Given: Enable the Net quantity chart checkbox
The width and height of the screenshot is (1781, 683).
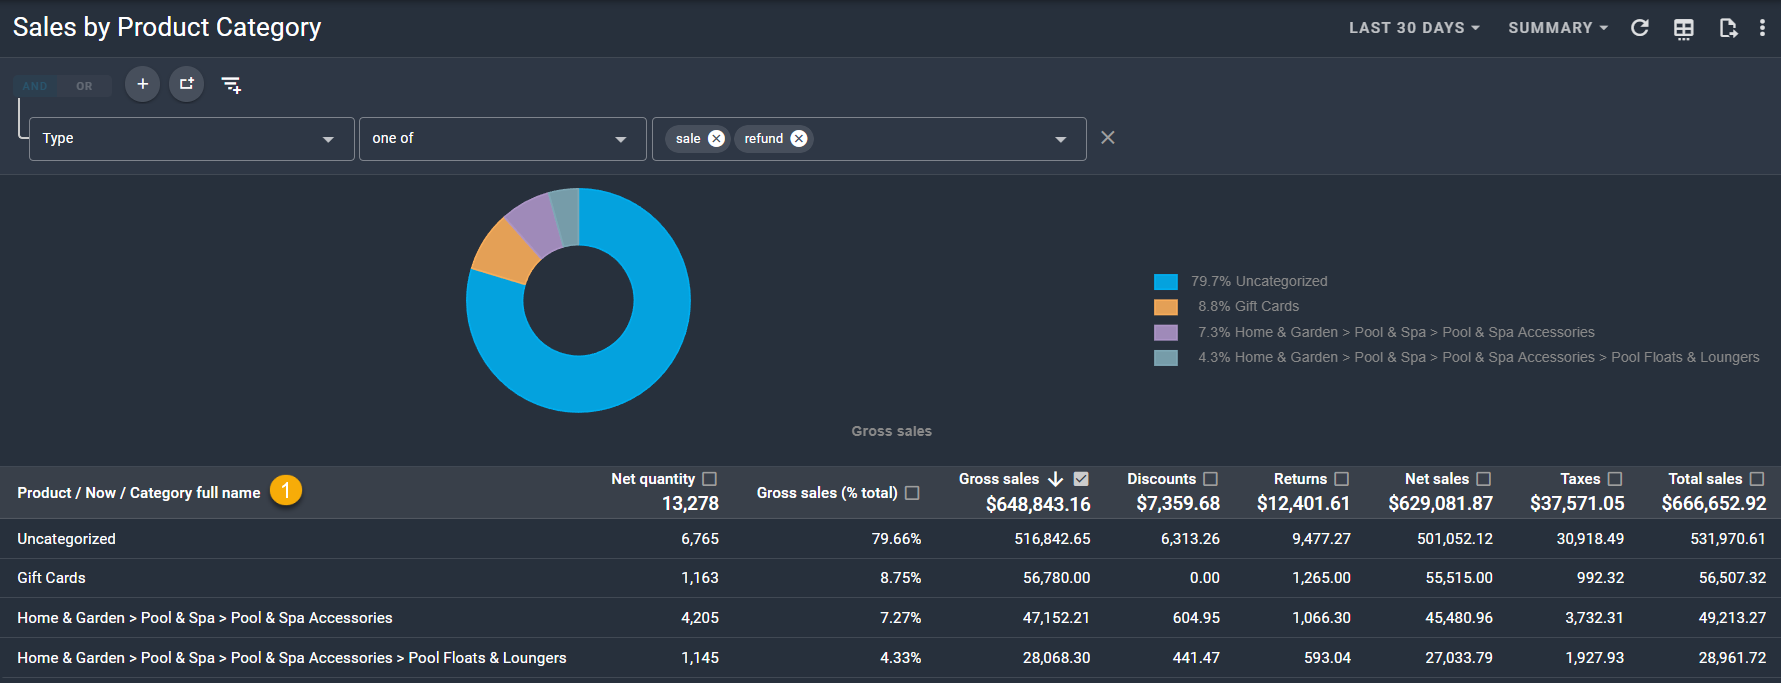Looking at the screenshot, I should (710, 479).
